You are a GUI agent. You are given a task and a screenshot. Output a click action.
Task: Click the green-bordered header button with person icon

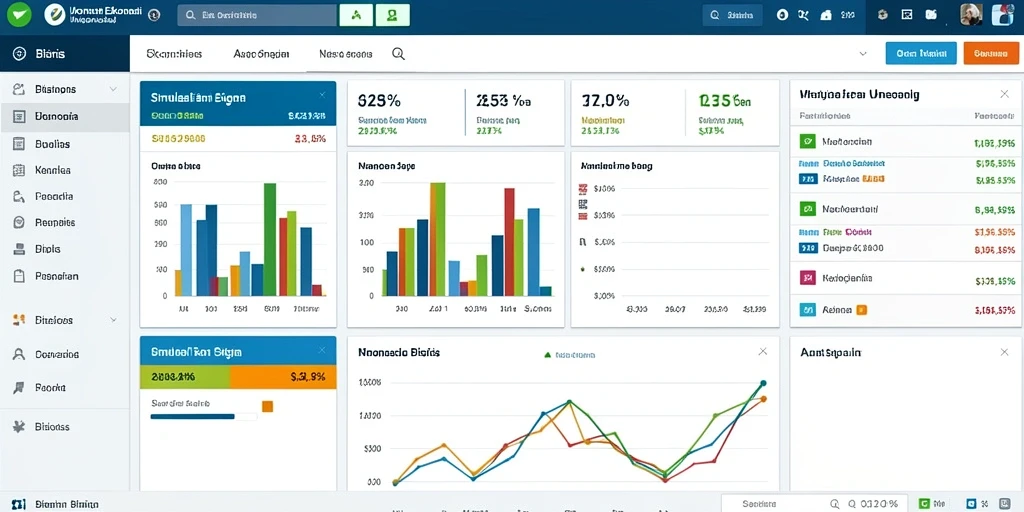392,15
